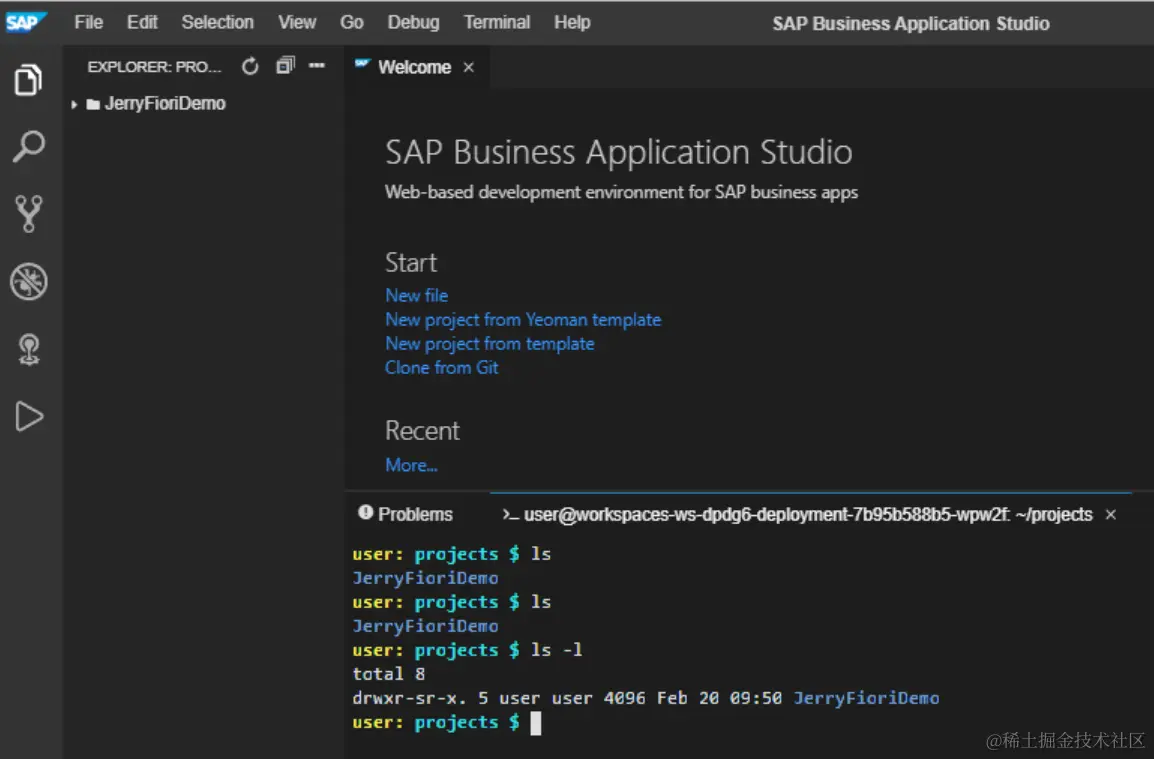
Task: Click New project from Yeoman template
Action: (523, 320)
